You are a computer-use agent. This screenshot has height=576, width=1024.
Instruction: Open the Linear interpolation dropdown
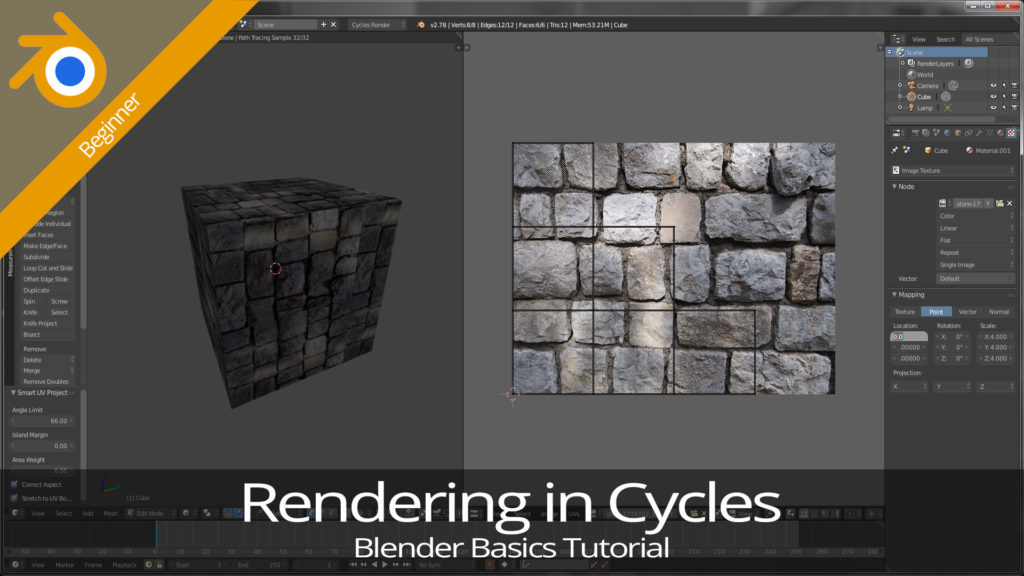click(976, 229)
